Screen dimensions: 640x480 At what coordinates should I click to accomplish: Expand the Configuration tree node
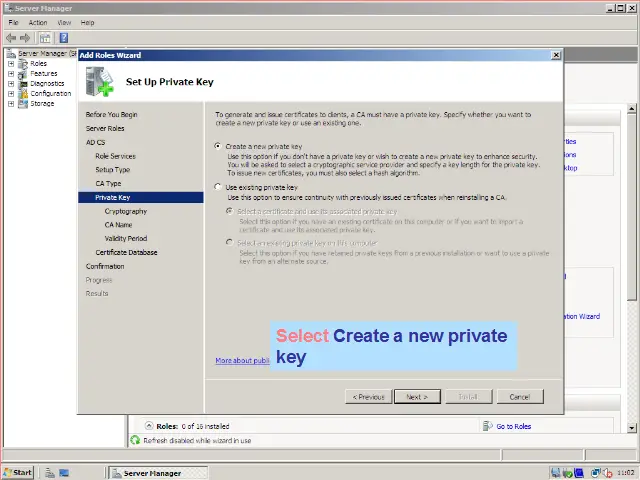(11, 93)
